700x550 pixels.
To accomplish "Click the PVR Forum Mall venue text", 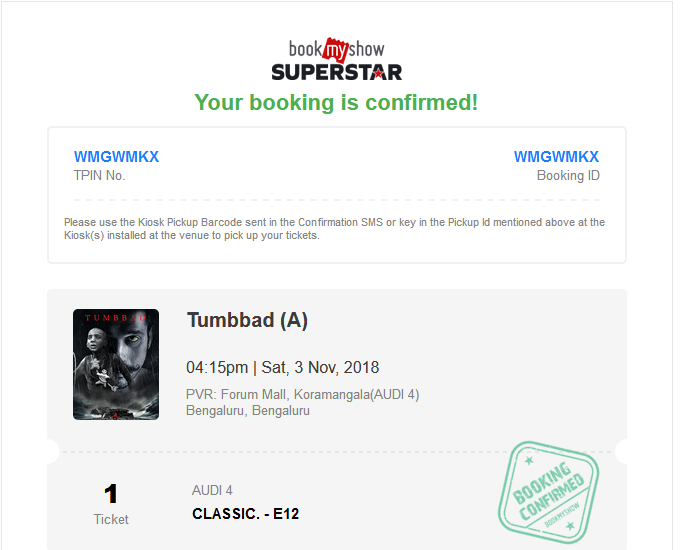I will 302,395.
